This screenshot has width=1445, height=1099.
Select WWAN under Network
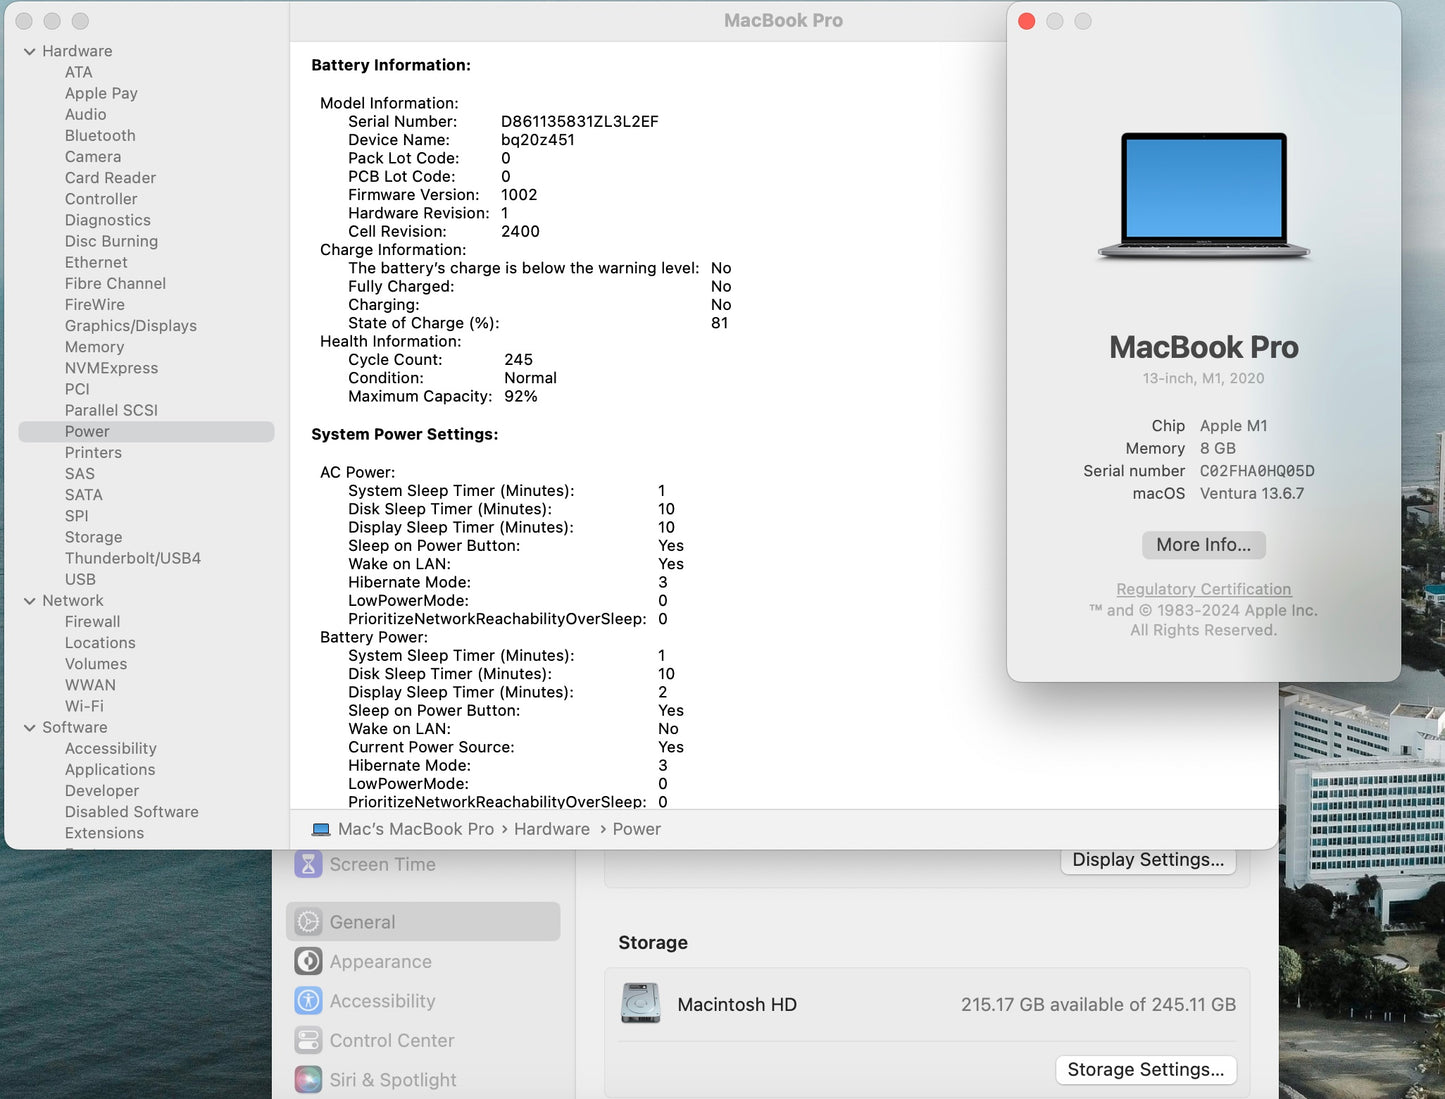pos(90,685)
